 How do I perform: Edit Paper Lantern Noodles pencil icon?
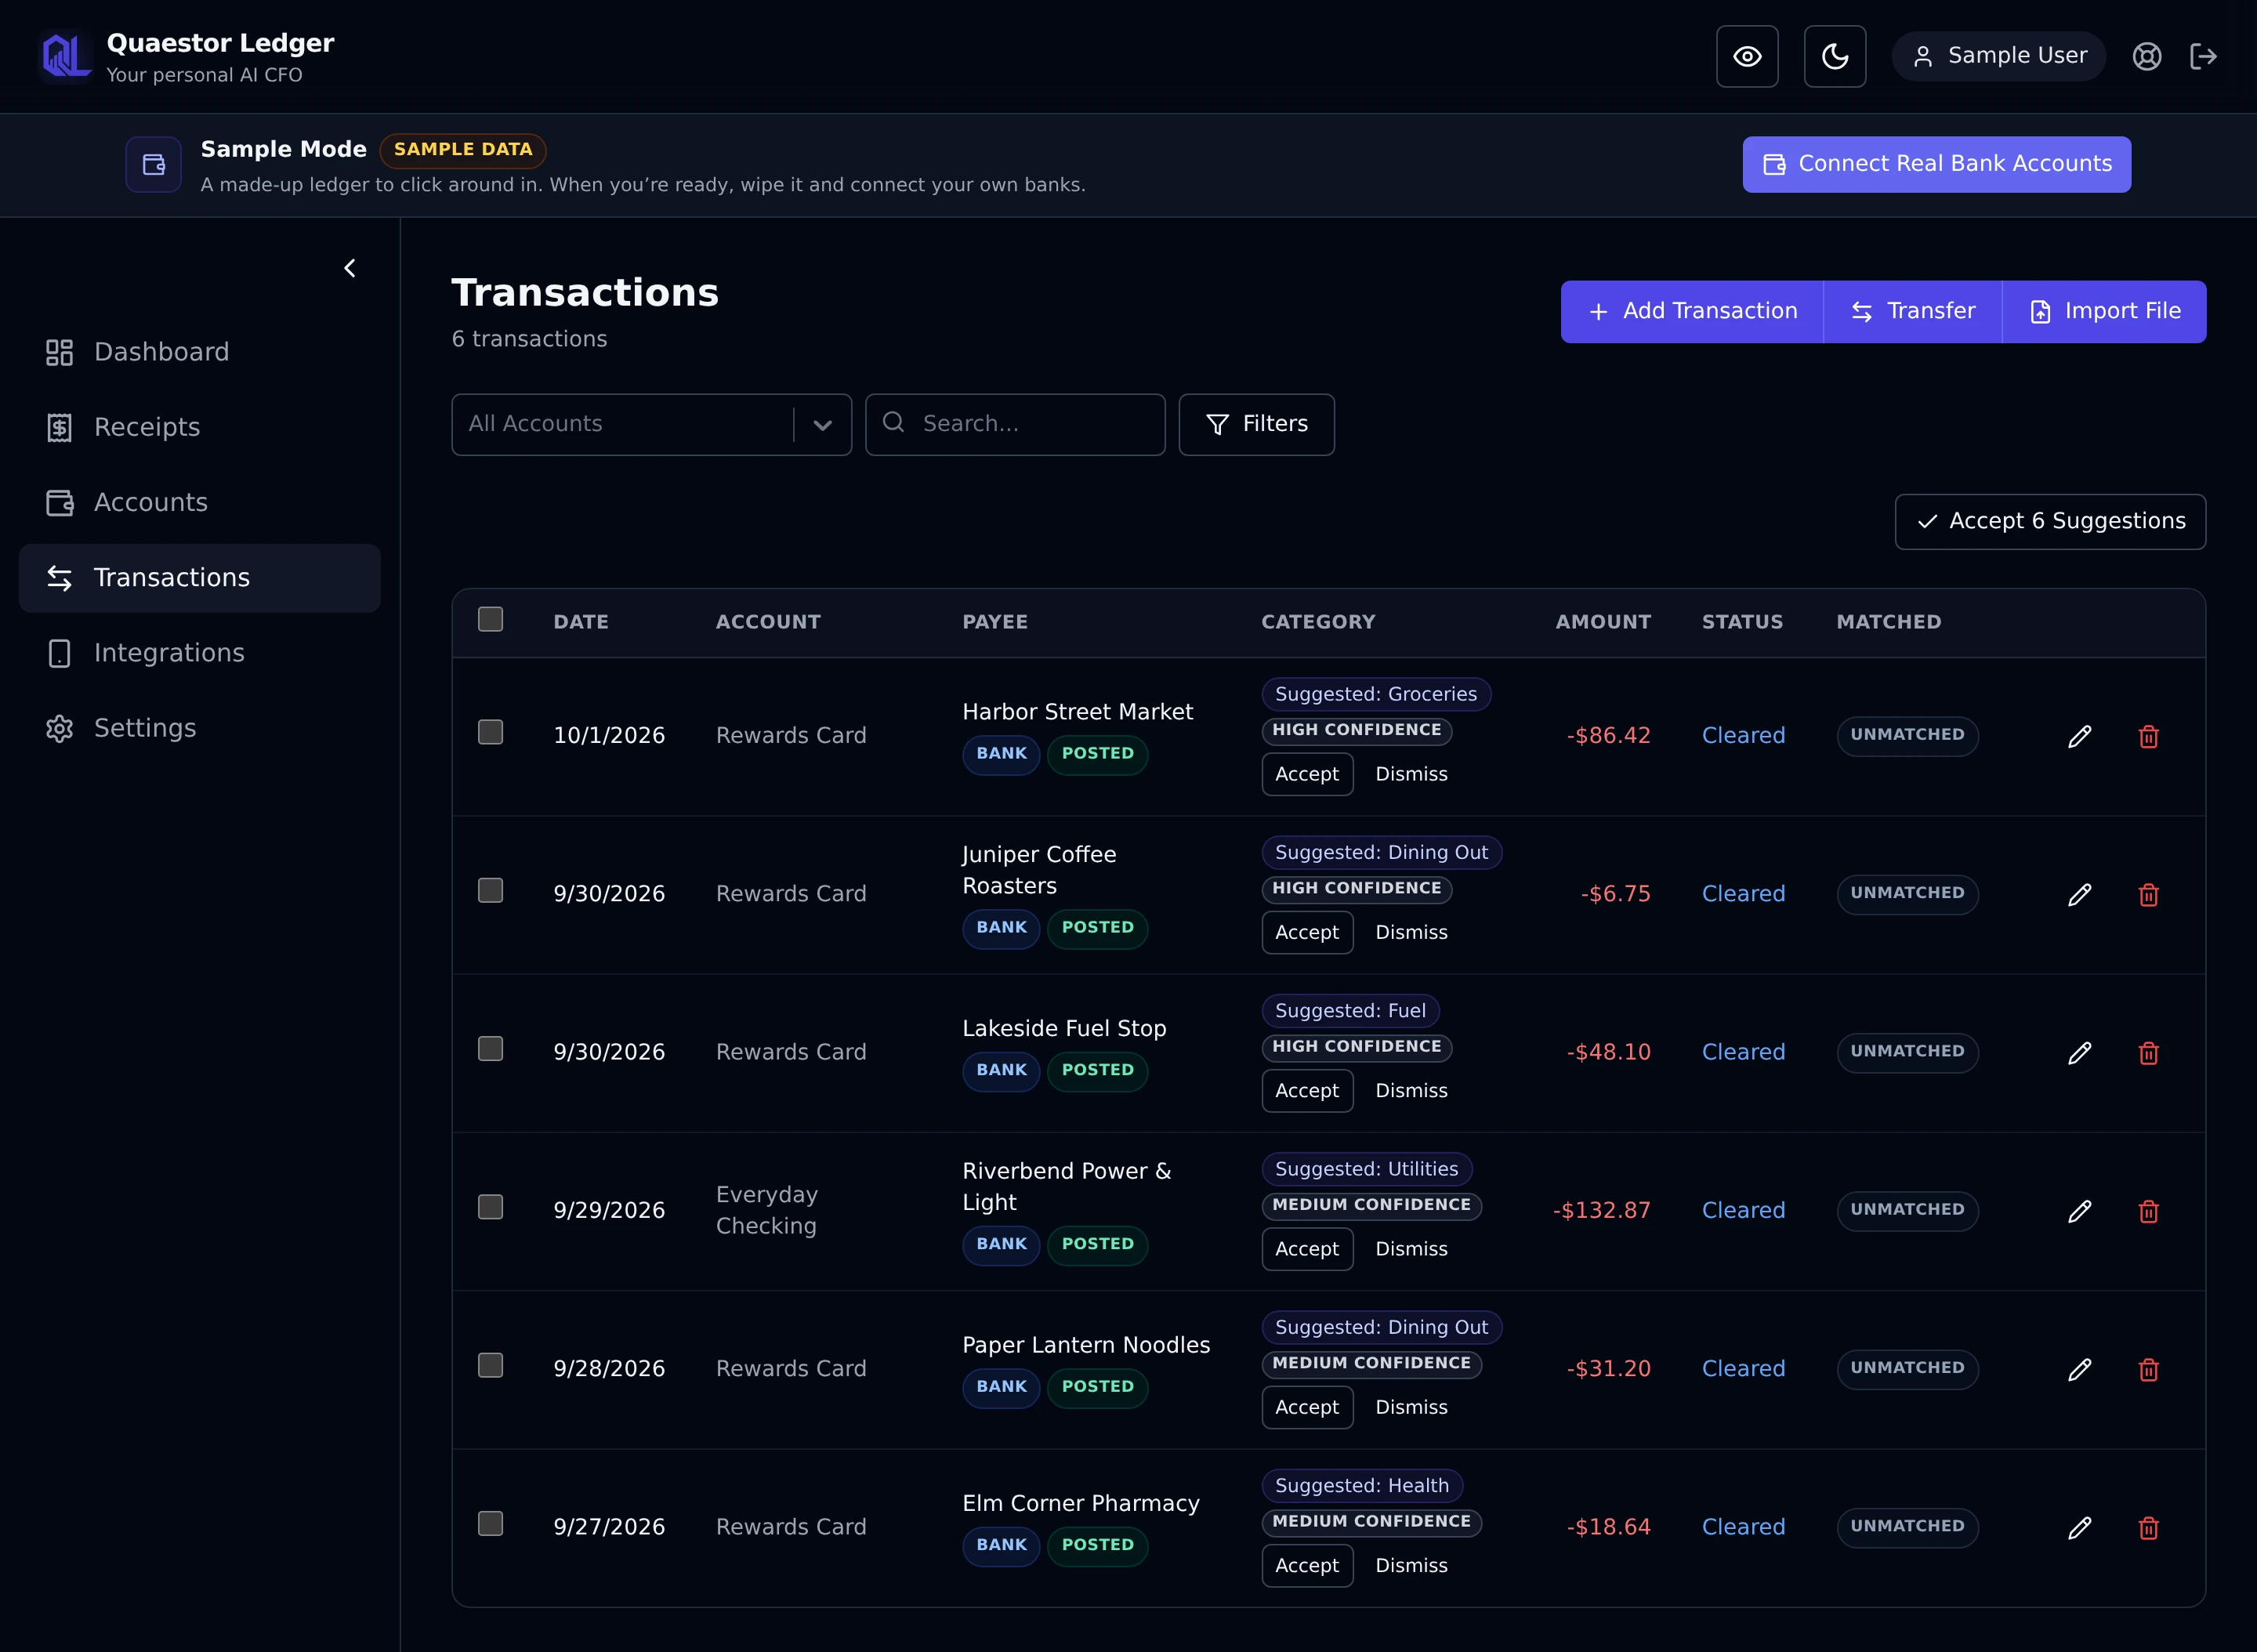pyautogui.click(x=2080, y=1370)
